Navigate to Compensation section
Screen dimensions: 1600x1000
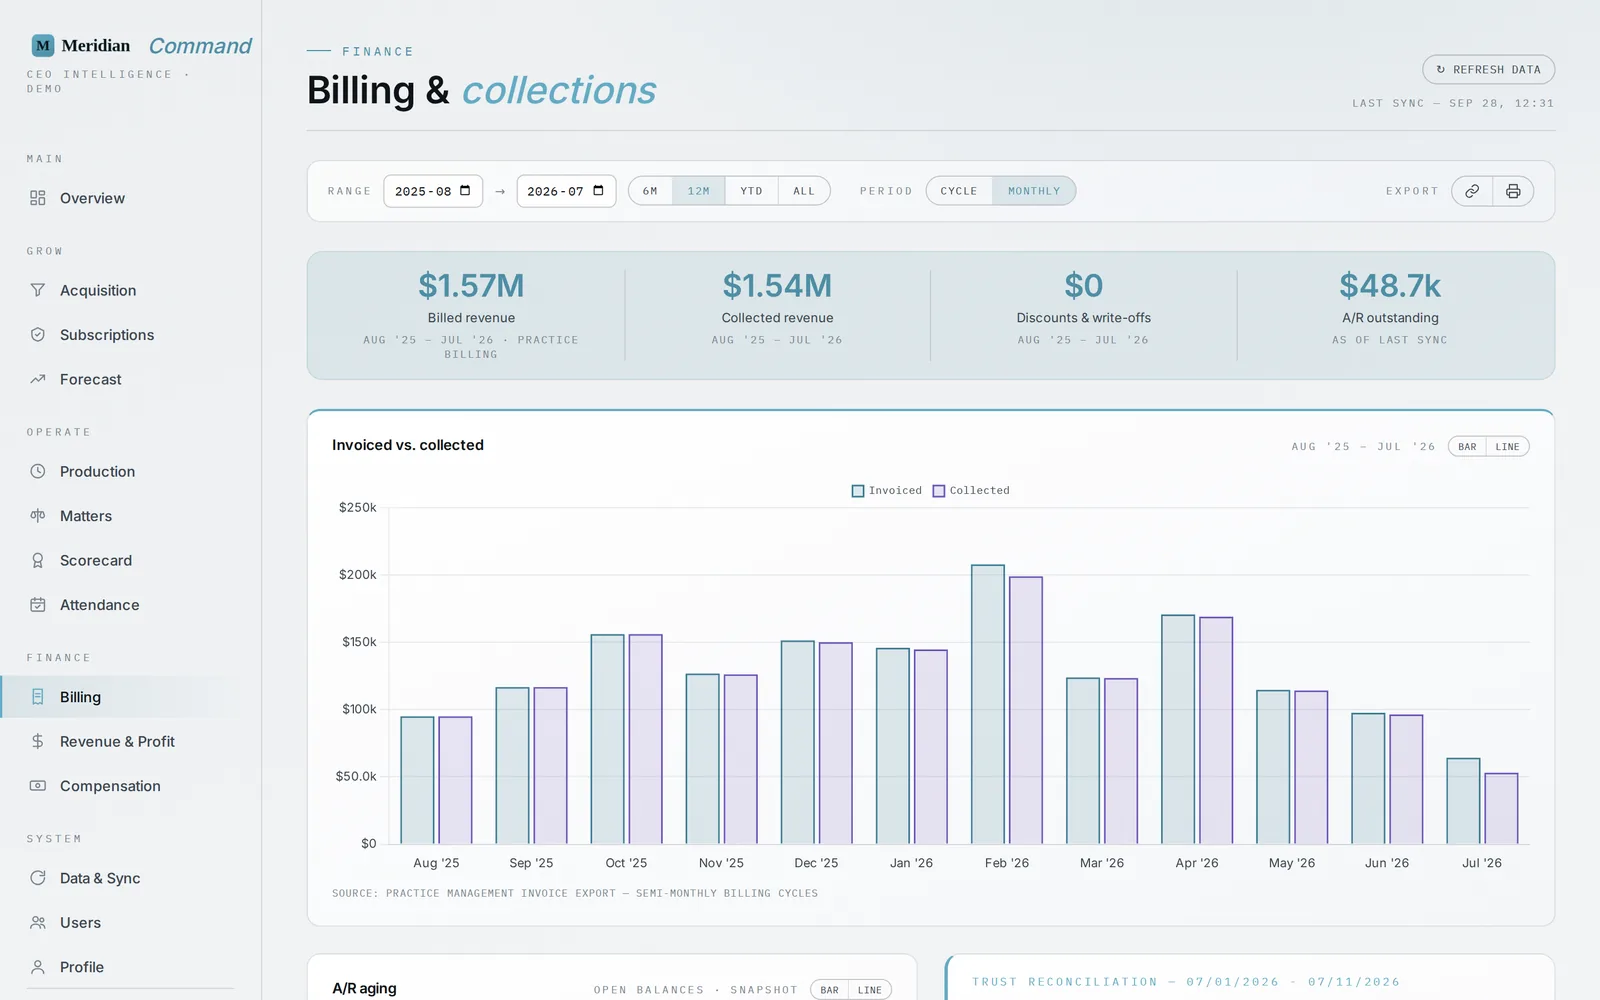110,786
